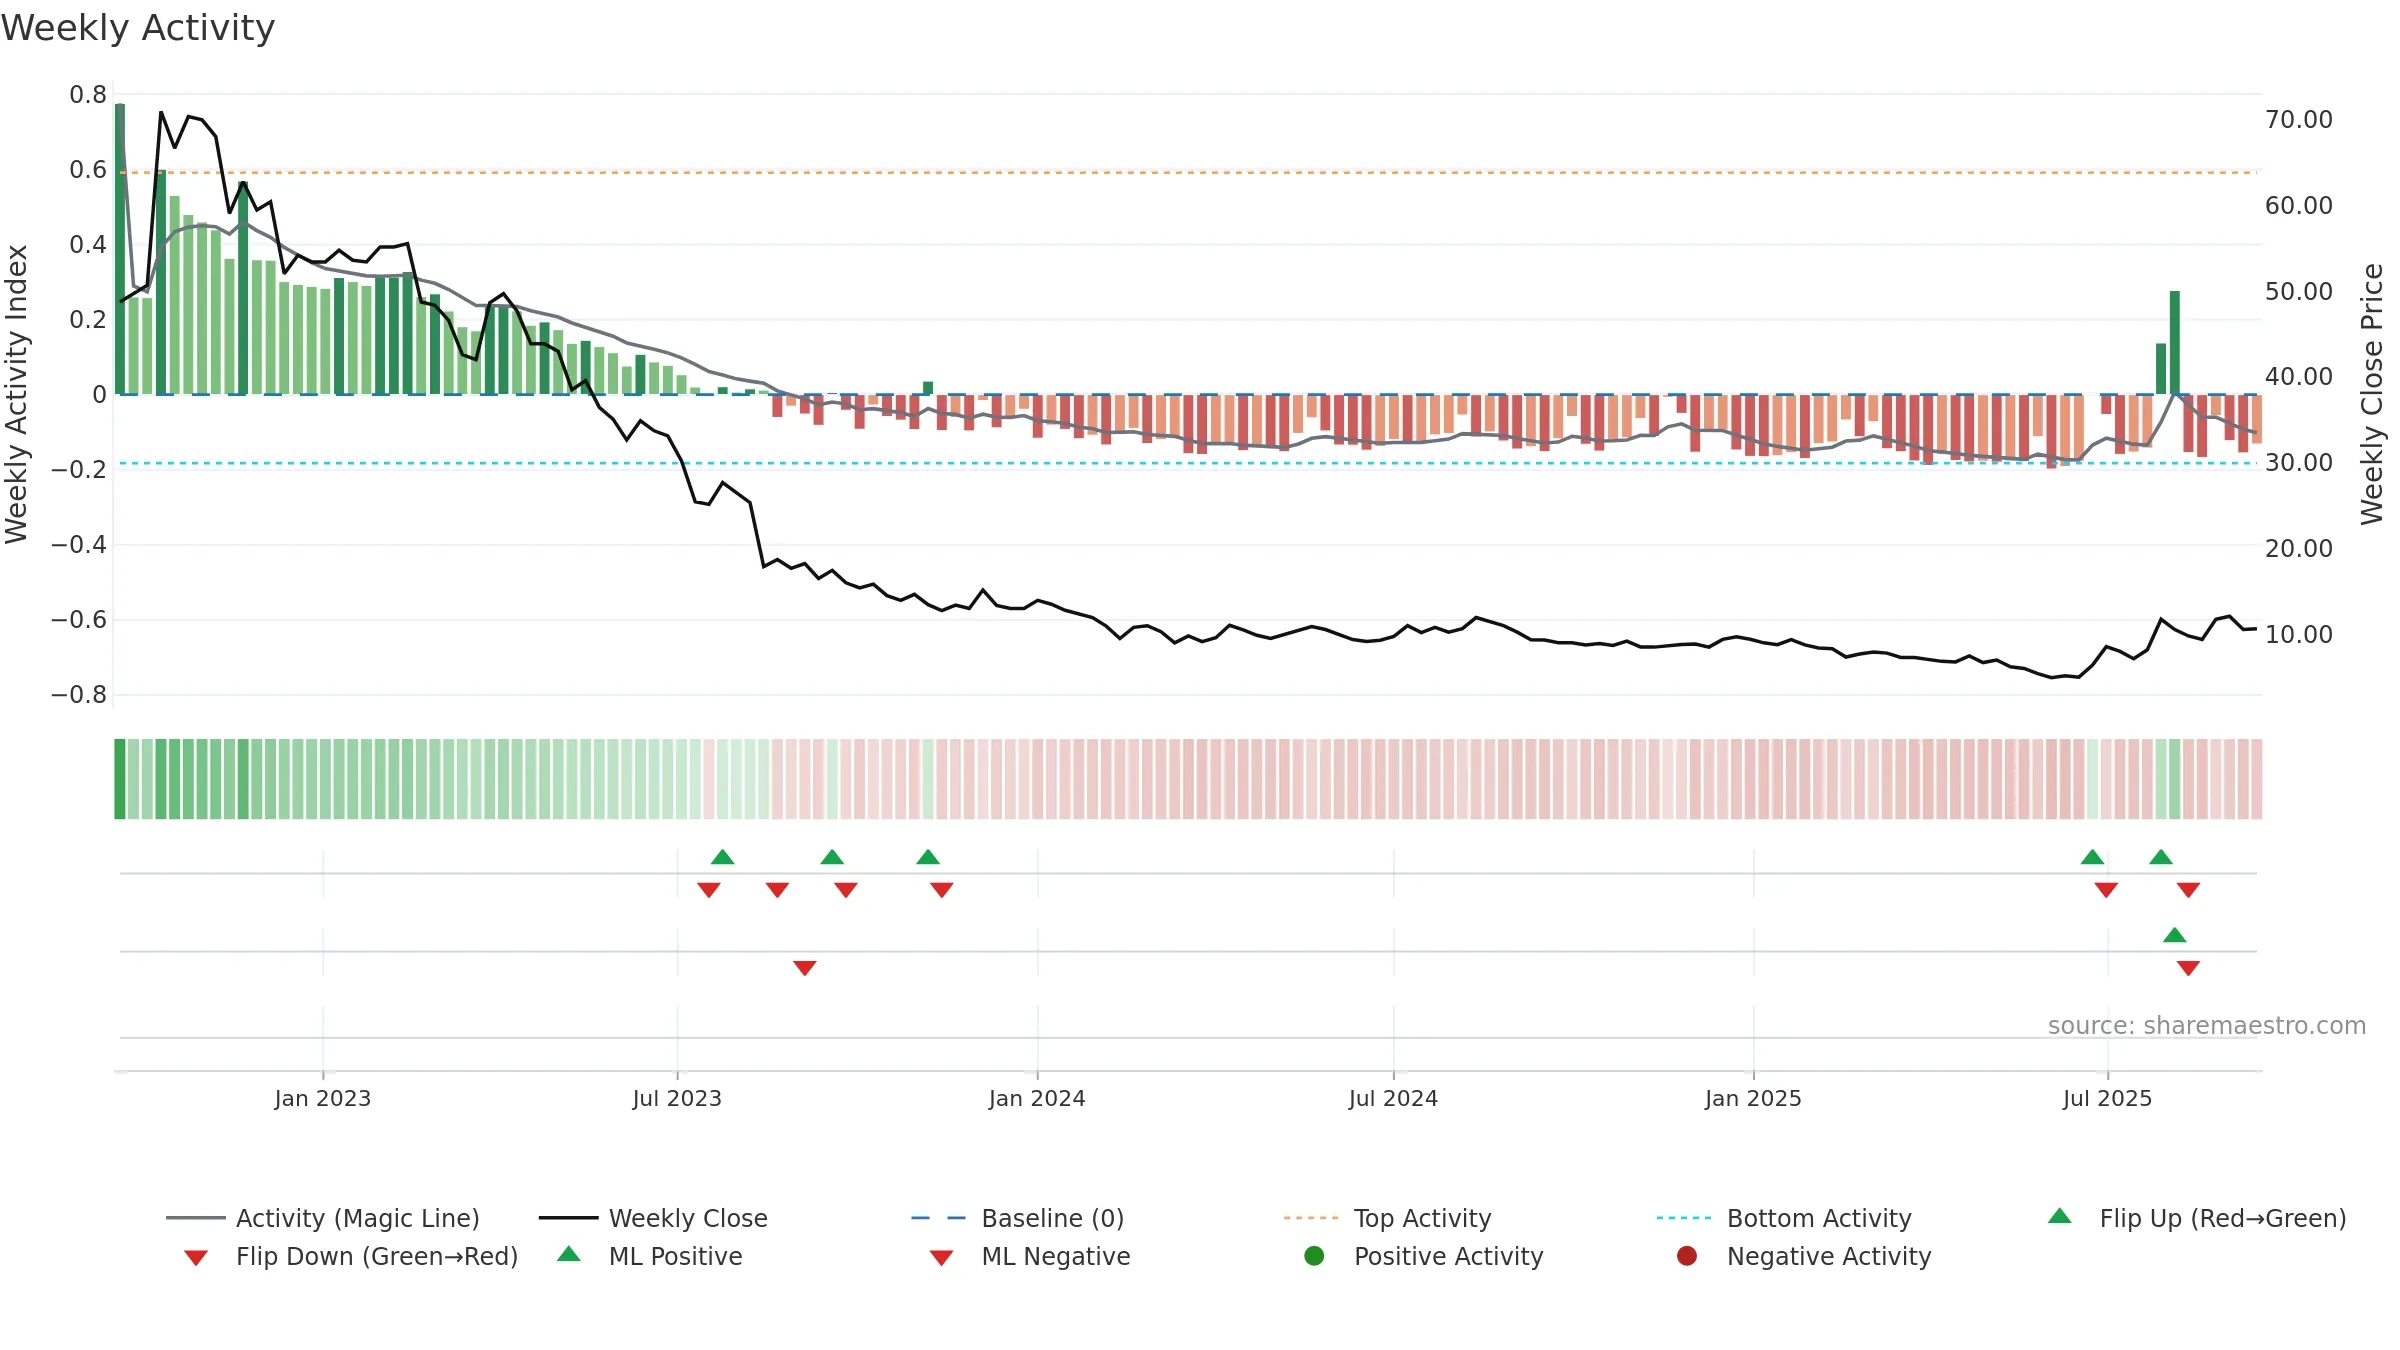This screenshot has width=2400, height=1350.
Task: Click the 10.00 price axis tick
Action: pos(2298,634)
